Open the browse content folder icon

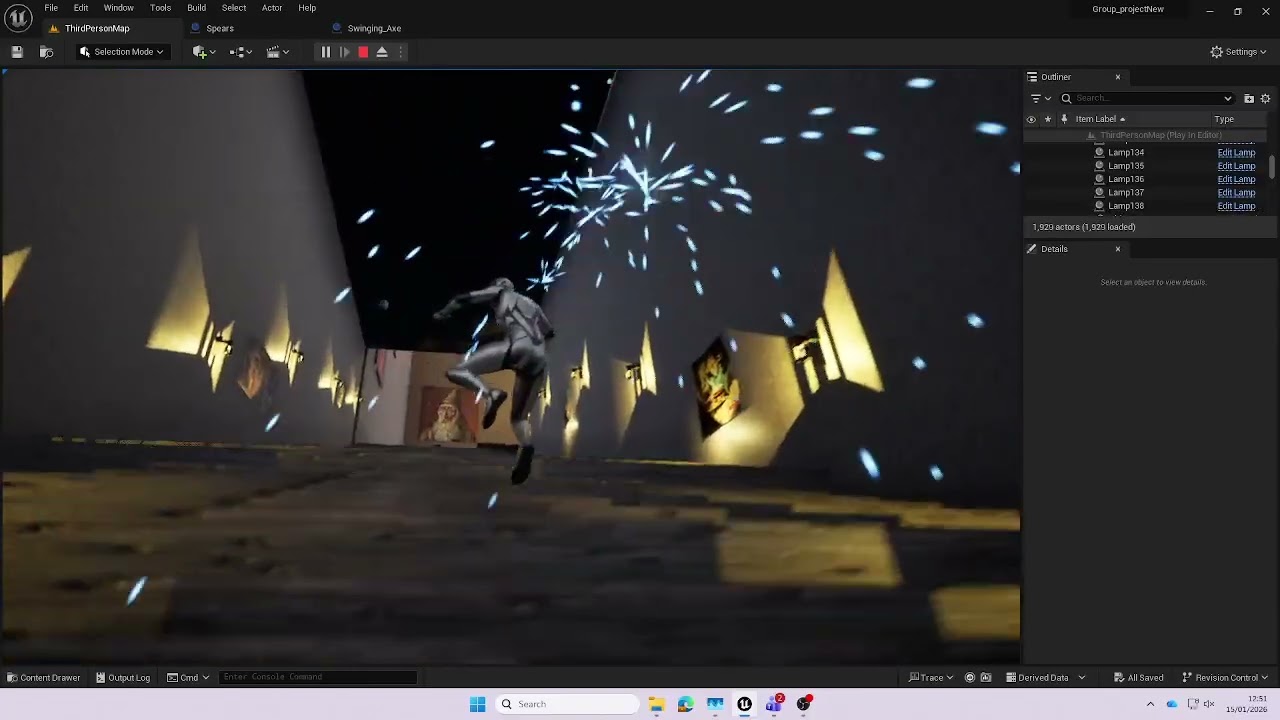(46, 52)
